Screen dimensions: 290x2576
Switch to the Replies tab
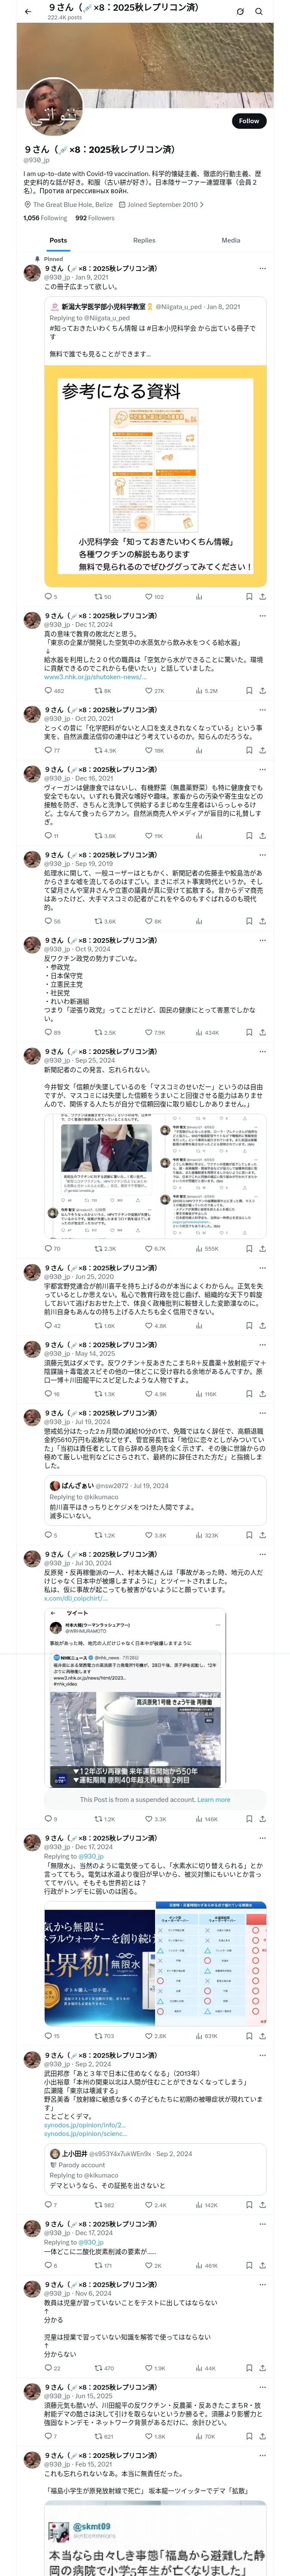pos(144,240)
